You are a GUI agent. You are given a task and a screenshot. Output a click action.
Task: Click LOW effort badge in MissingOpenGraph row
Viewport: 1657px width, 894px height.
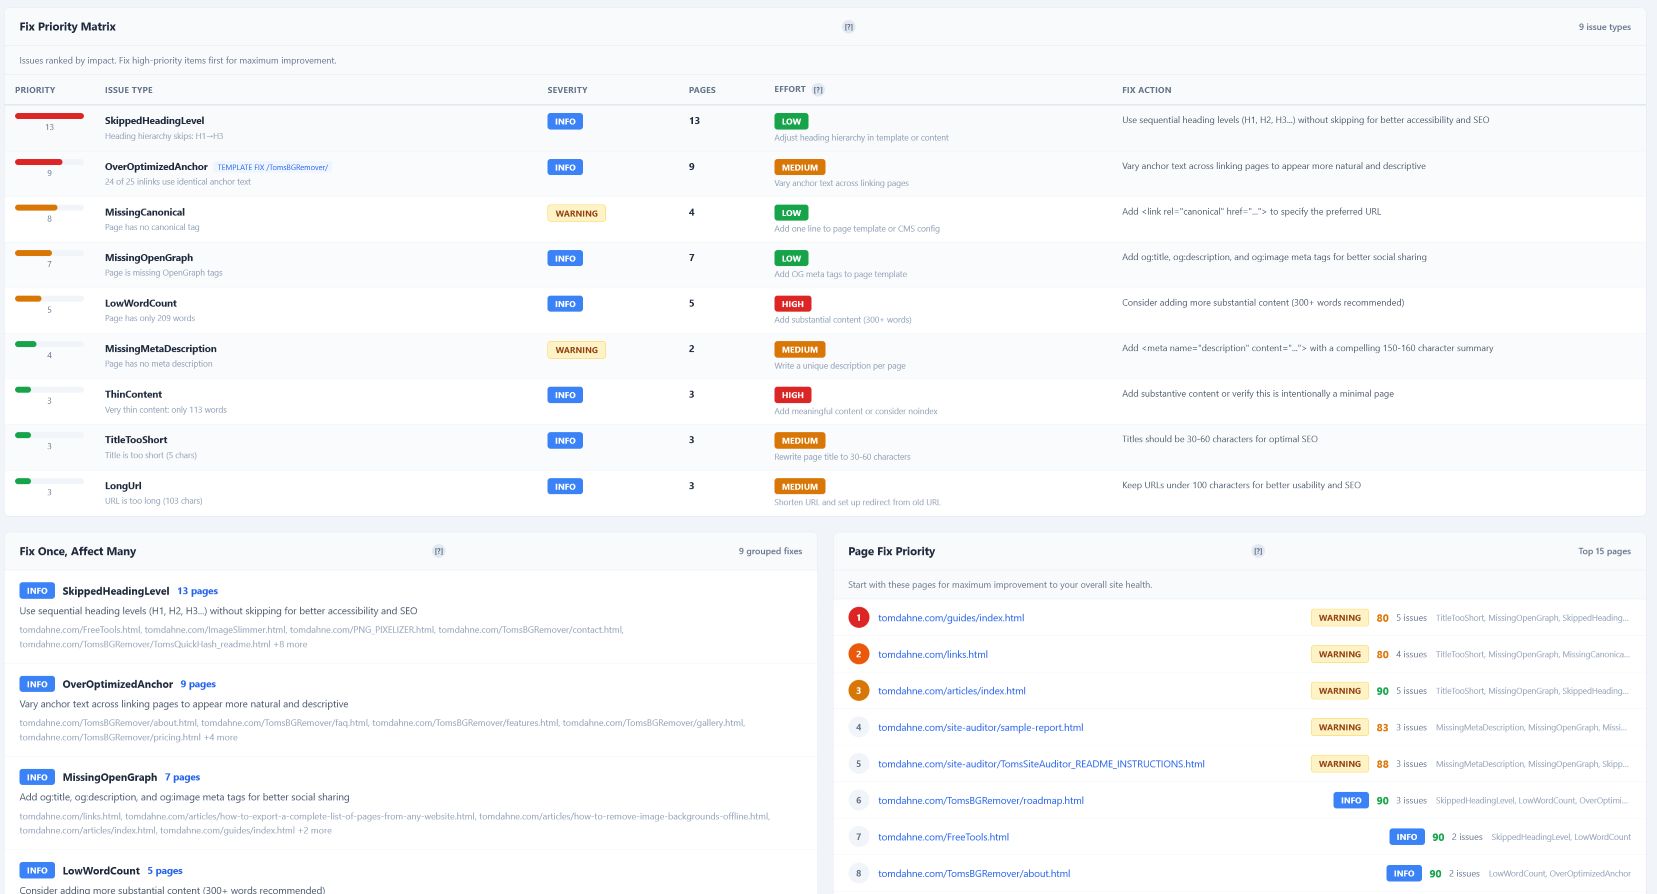click(791, 258)
